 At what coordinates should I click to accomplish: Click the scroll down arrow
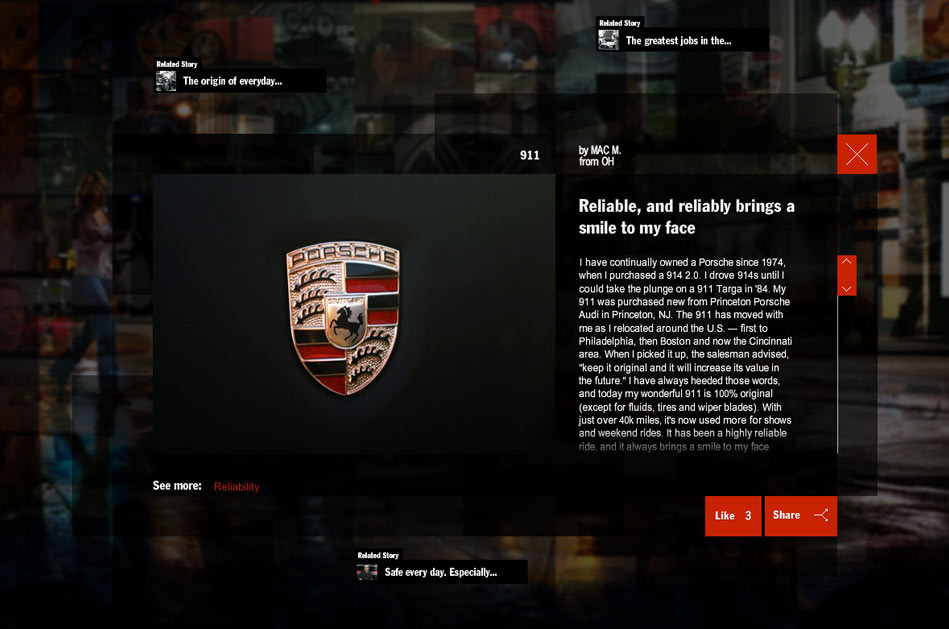846,288
